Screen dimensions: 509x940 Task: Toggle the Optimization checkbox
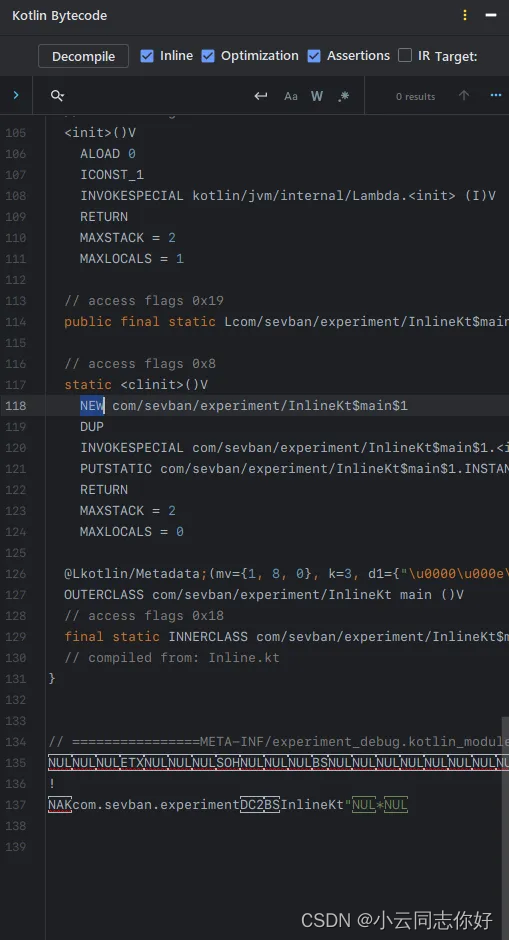click(x=208, y=56)
